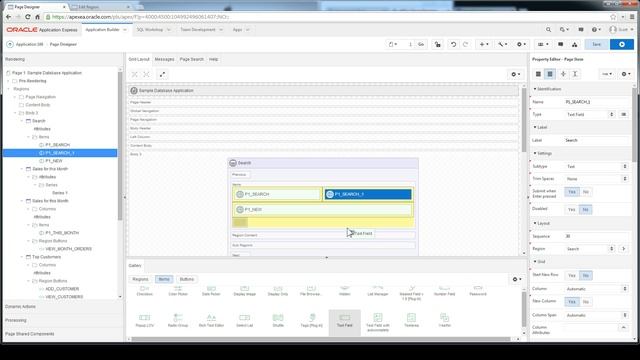Bookmark this page with the star icon

(613, 17)
